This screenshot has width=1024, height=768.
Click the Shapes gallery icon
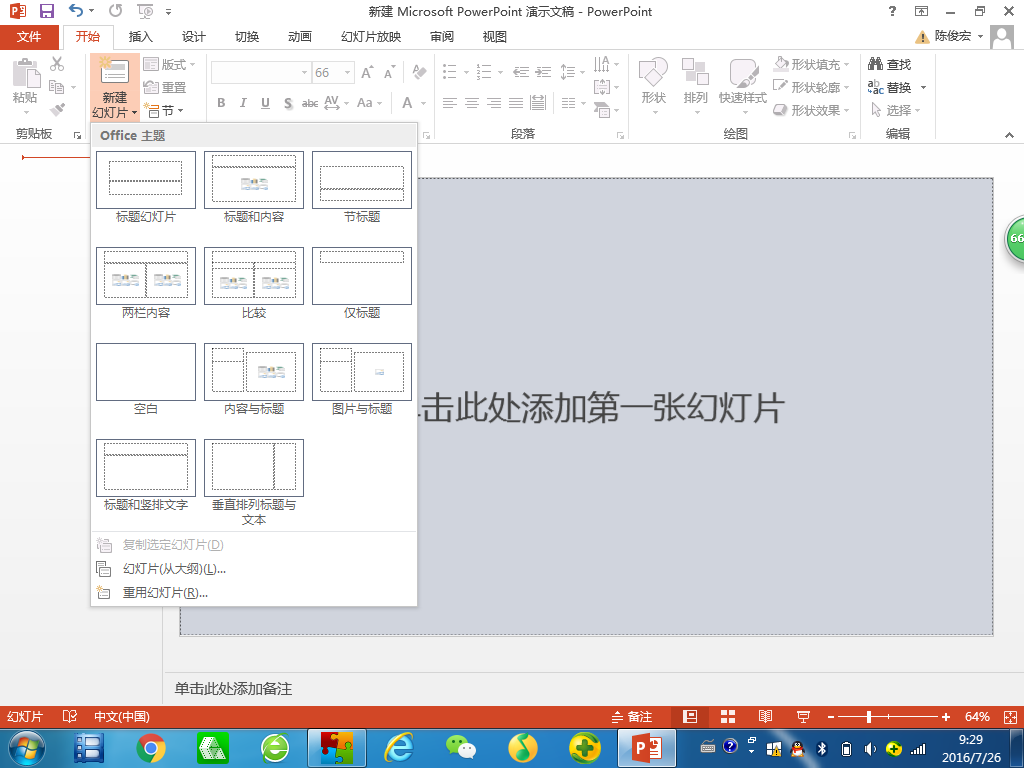tap(653, 72)
